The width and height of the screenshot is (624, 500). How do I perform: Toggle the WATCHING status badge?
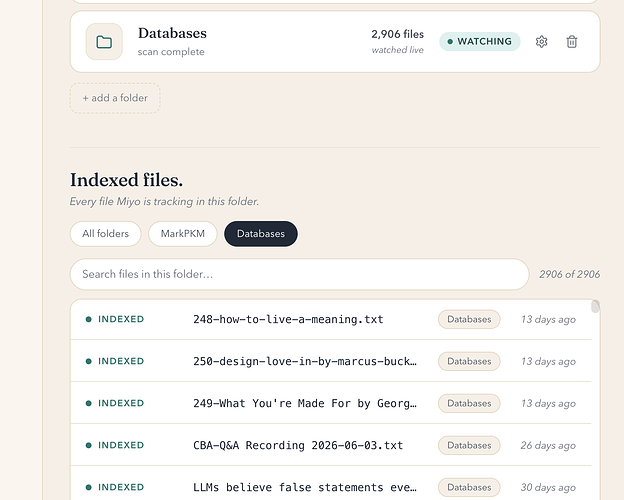tap(480, 41)
